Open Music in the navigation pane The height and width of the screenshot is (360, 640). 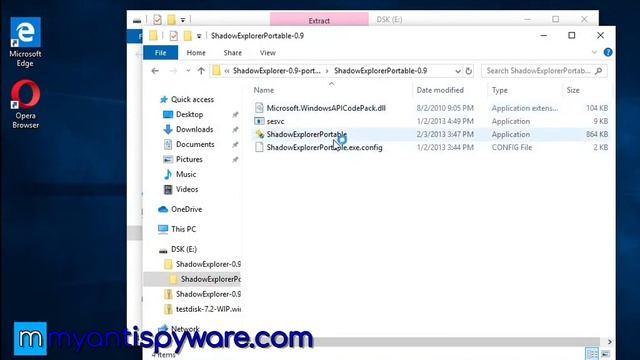click(186, 174)
